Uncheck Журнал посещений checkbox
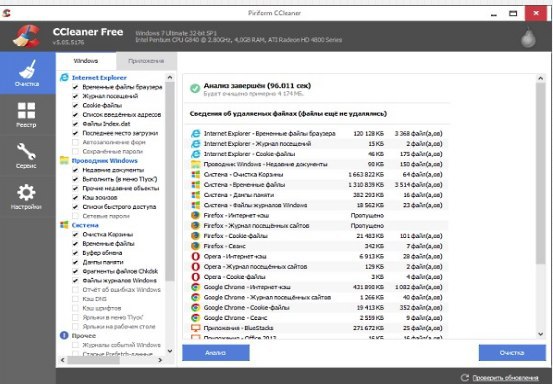 click(x=75, y=96)
